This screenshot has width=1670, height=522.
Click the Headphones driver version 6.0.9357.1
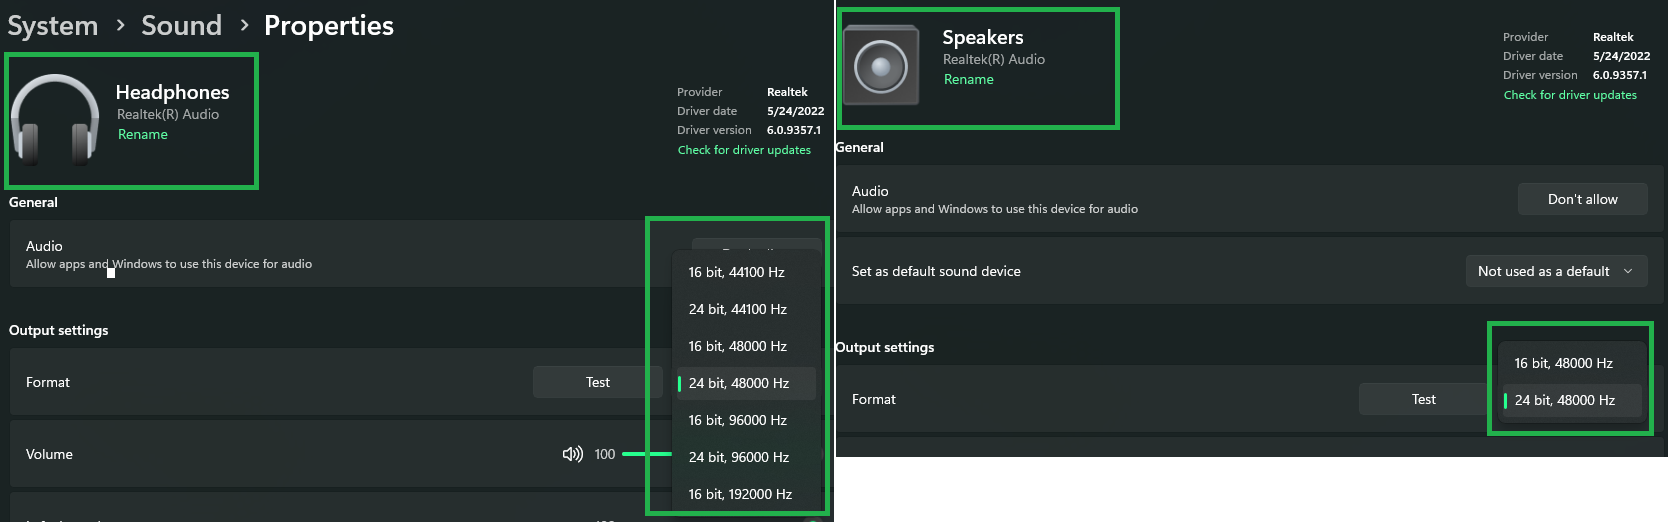[x=794, y=130]
